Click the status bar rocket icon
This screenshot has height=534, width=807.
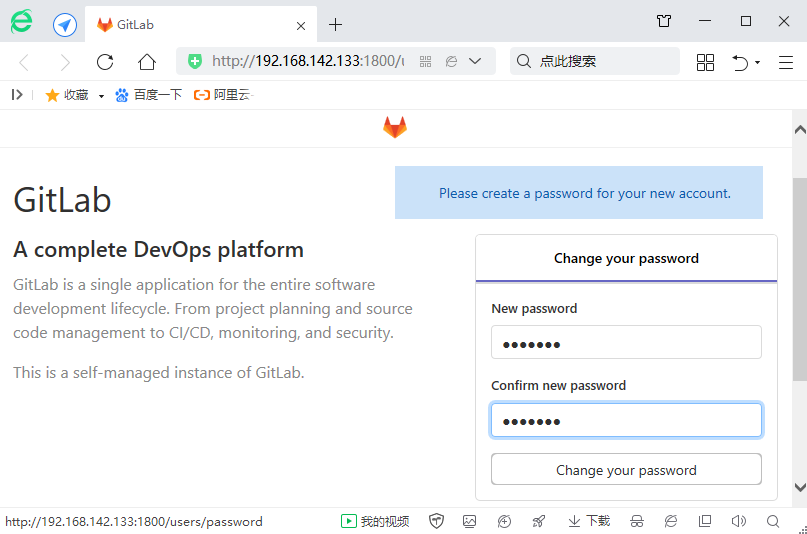pos(538,521)
